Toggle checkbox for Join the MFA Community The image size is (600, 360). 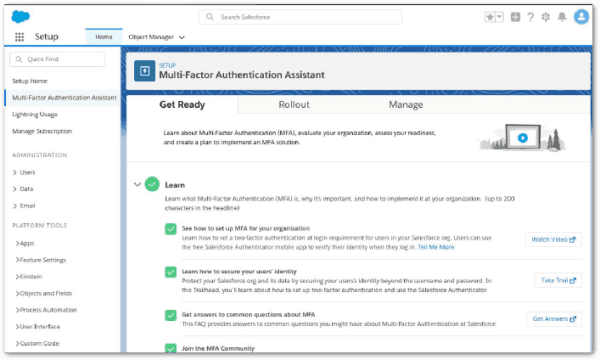coord(171,348)
